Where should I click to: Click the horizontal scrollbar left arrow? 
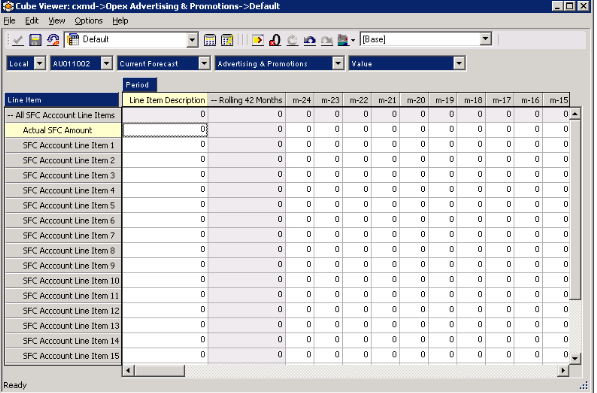[128, 370]
